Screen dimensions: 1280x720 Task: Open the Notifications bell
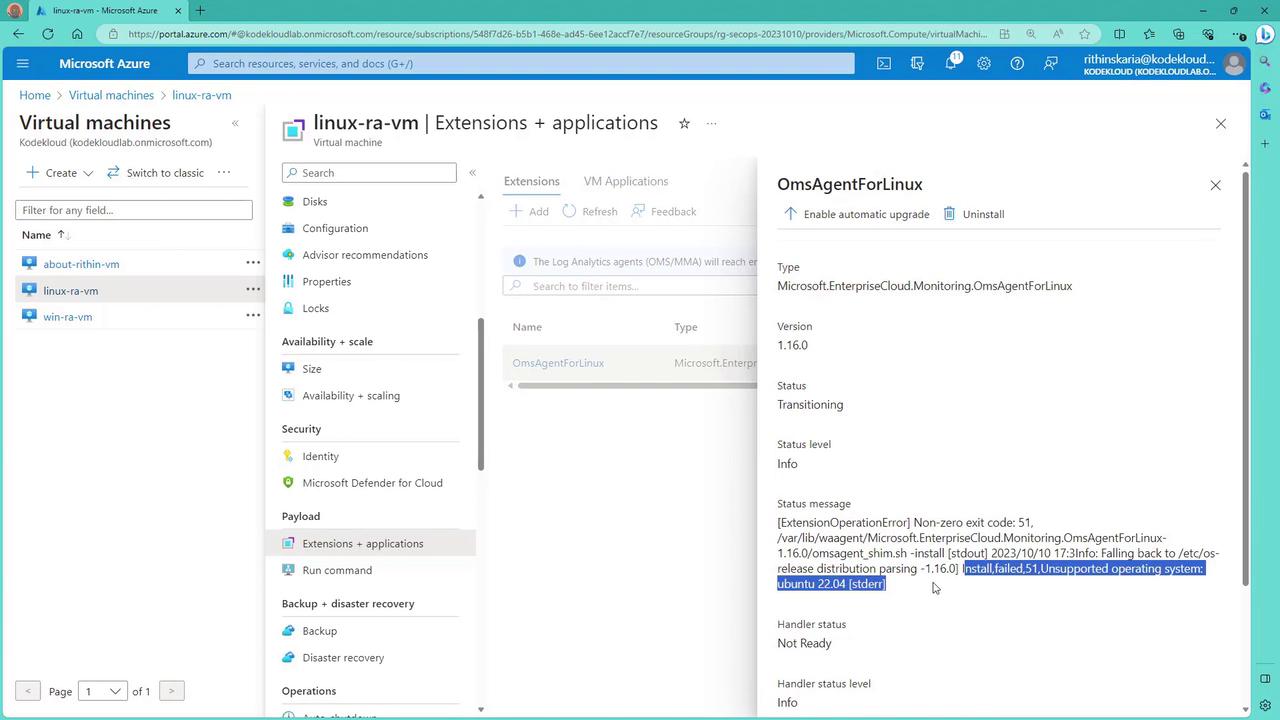(x=951, y=63)
